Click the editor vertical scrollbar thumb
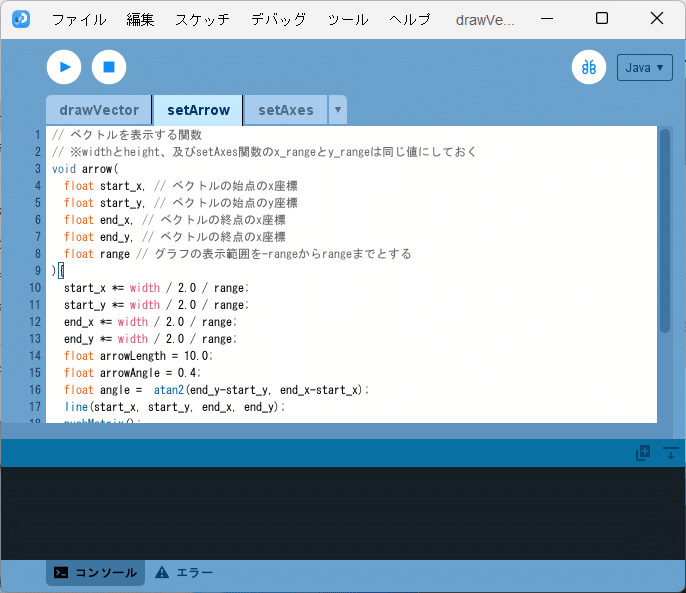686x593 pixels. (665, 231)
